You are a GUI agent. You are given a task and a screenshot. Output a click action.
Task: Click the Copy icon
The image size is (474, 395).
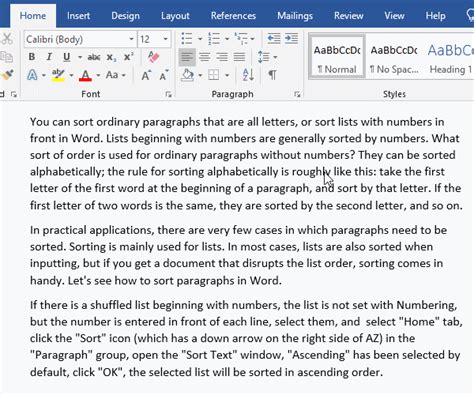coord(6,57)
